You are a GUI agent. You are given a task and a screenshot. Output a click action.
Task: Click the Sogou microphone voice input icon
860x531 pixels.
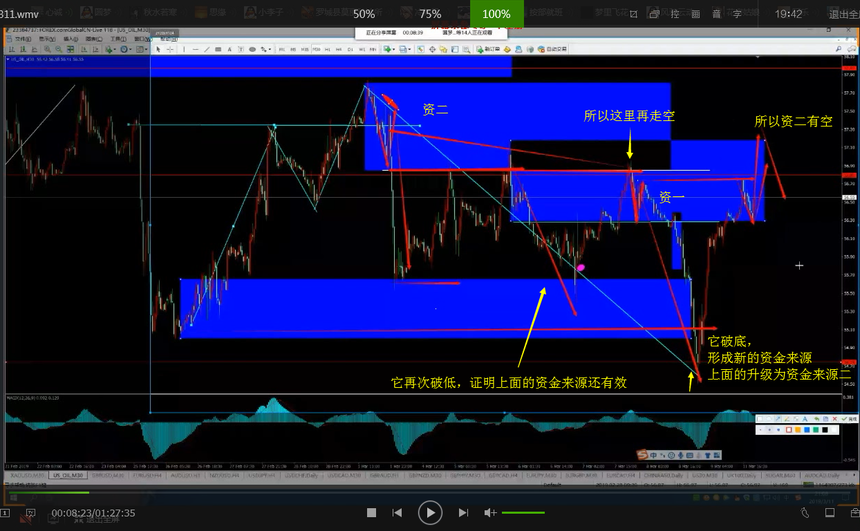point(681,455)
